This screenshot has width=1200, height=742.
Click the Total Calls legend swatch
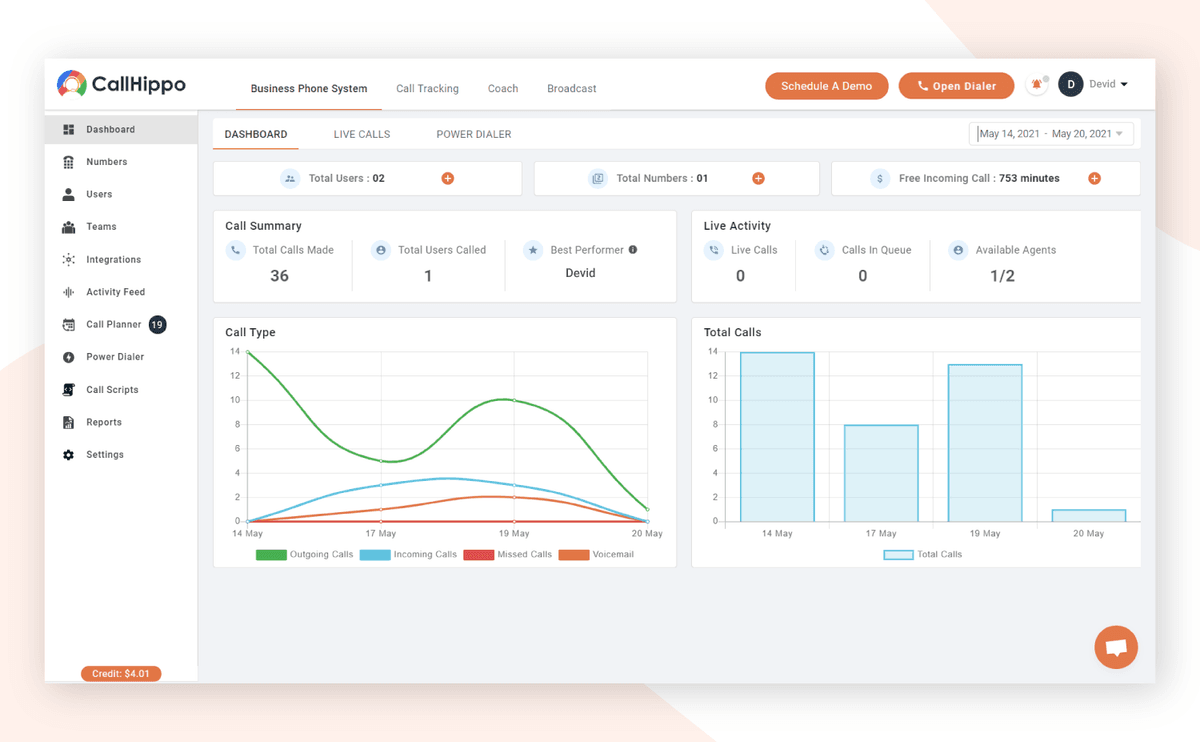898,554
